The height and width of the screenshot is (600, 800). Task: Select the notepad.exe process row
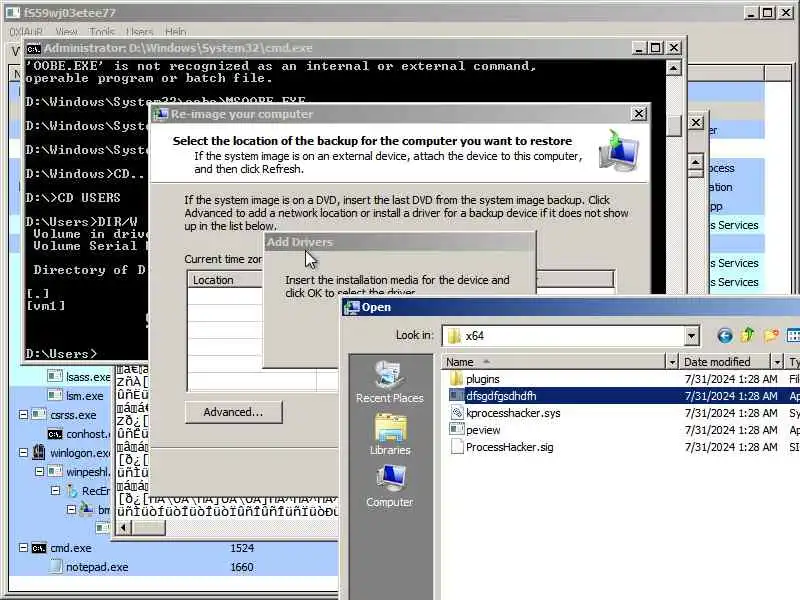pyautogui.click(x=173, y=567)
